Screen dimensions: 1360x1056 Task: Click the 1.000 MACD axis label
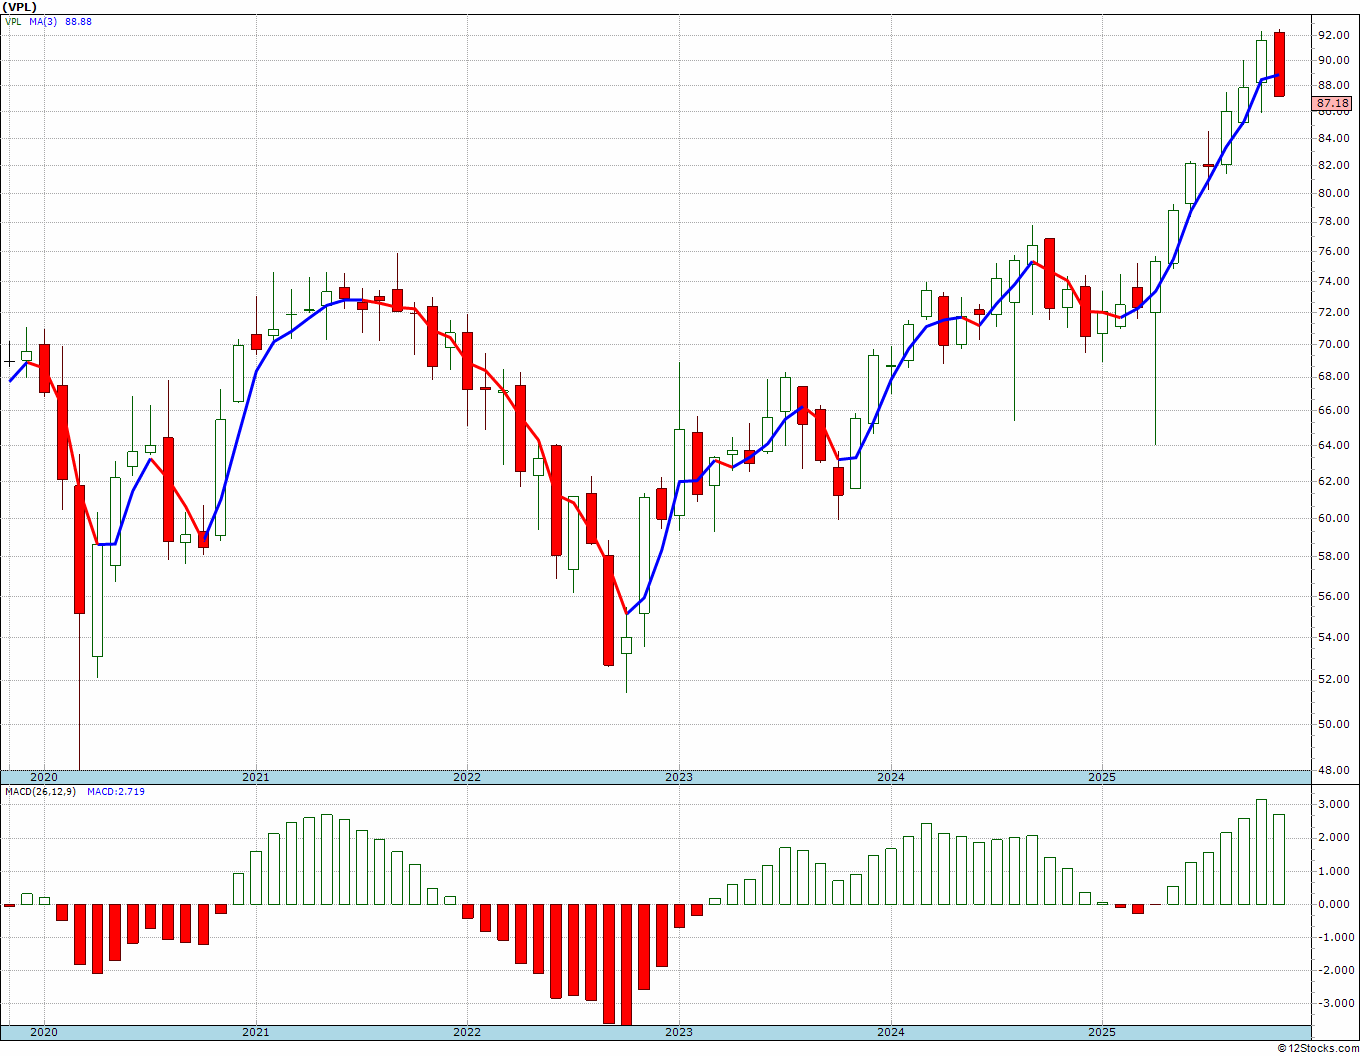point(1335,871)
